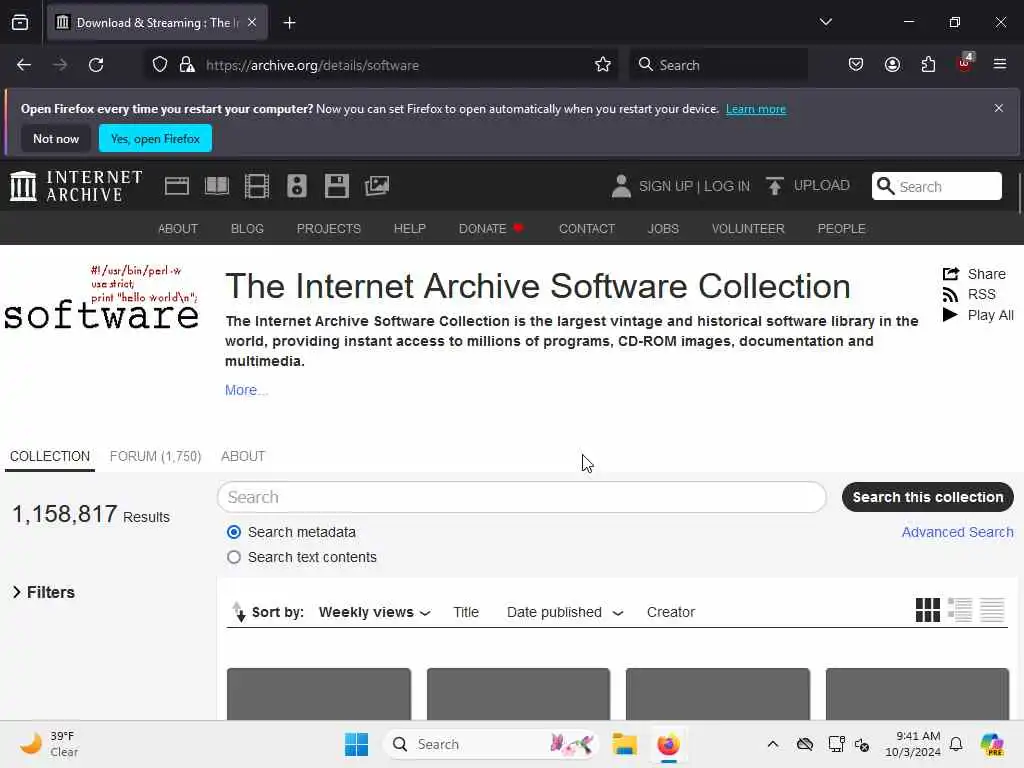Open Firefox View from tab bar

(x=20, y=23)
